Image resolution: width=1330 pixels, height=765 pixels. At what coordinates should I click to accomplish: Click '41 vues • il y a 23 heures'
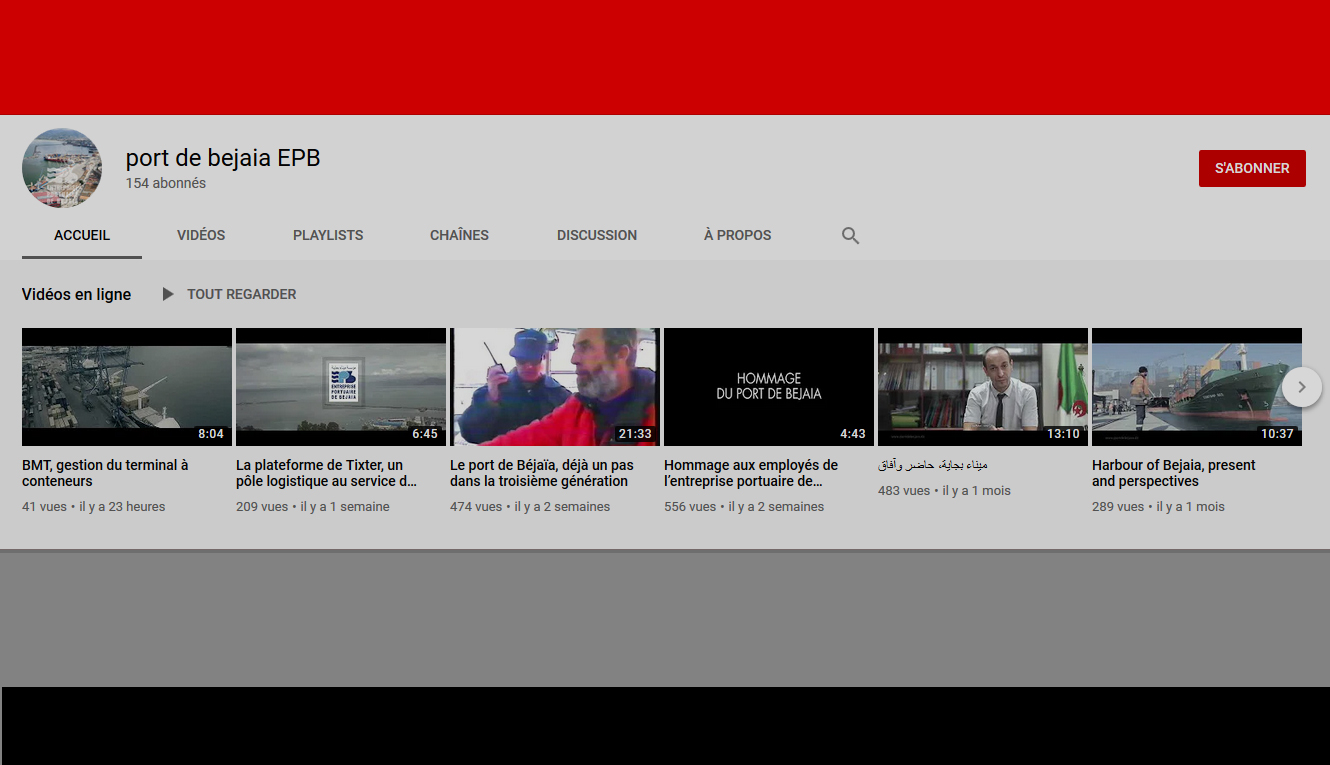click(x=94, y=507)
